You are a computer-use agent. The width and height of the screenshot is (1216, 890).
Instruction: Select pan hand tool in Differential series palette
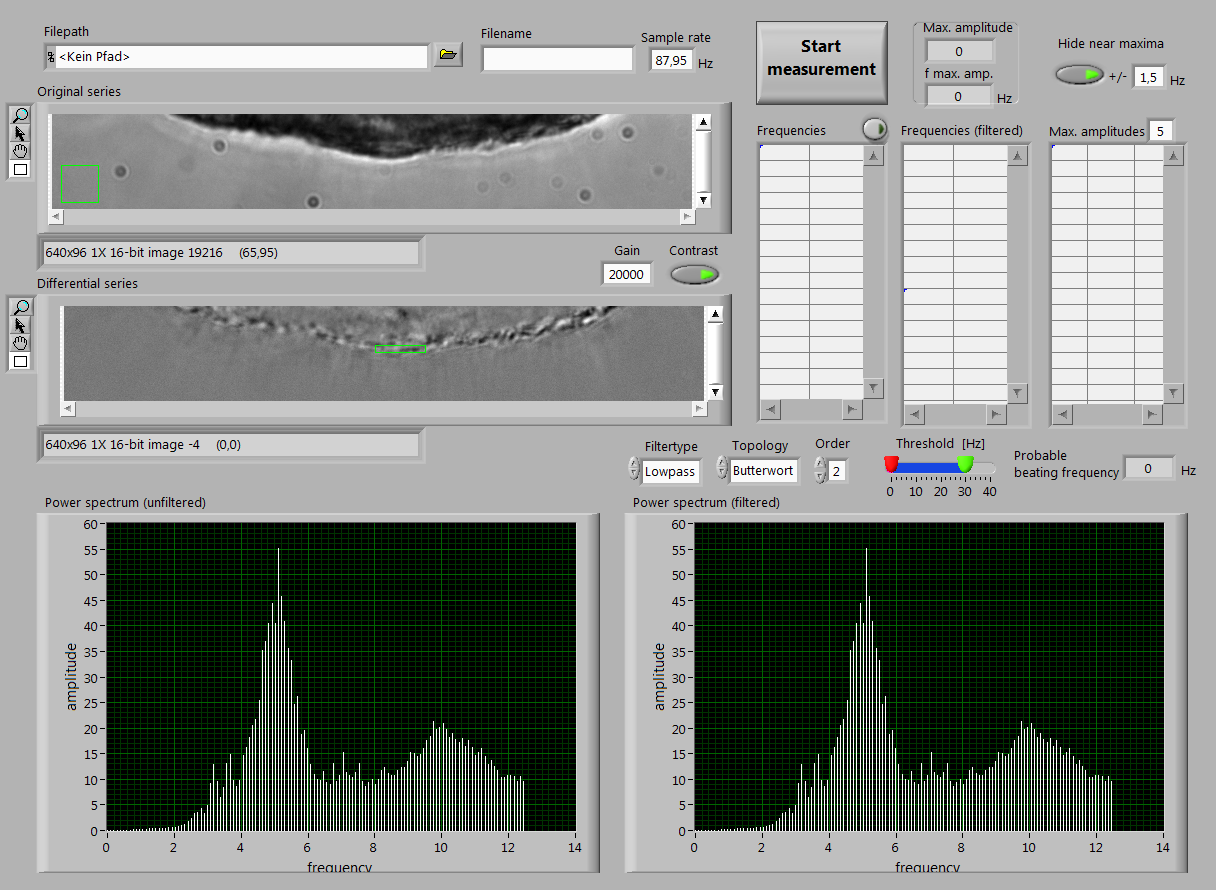tap(20, 343)
